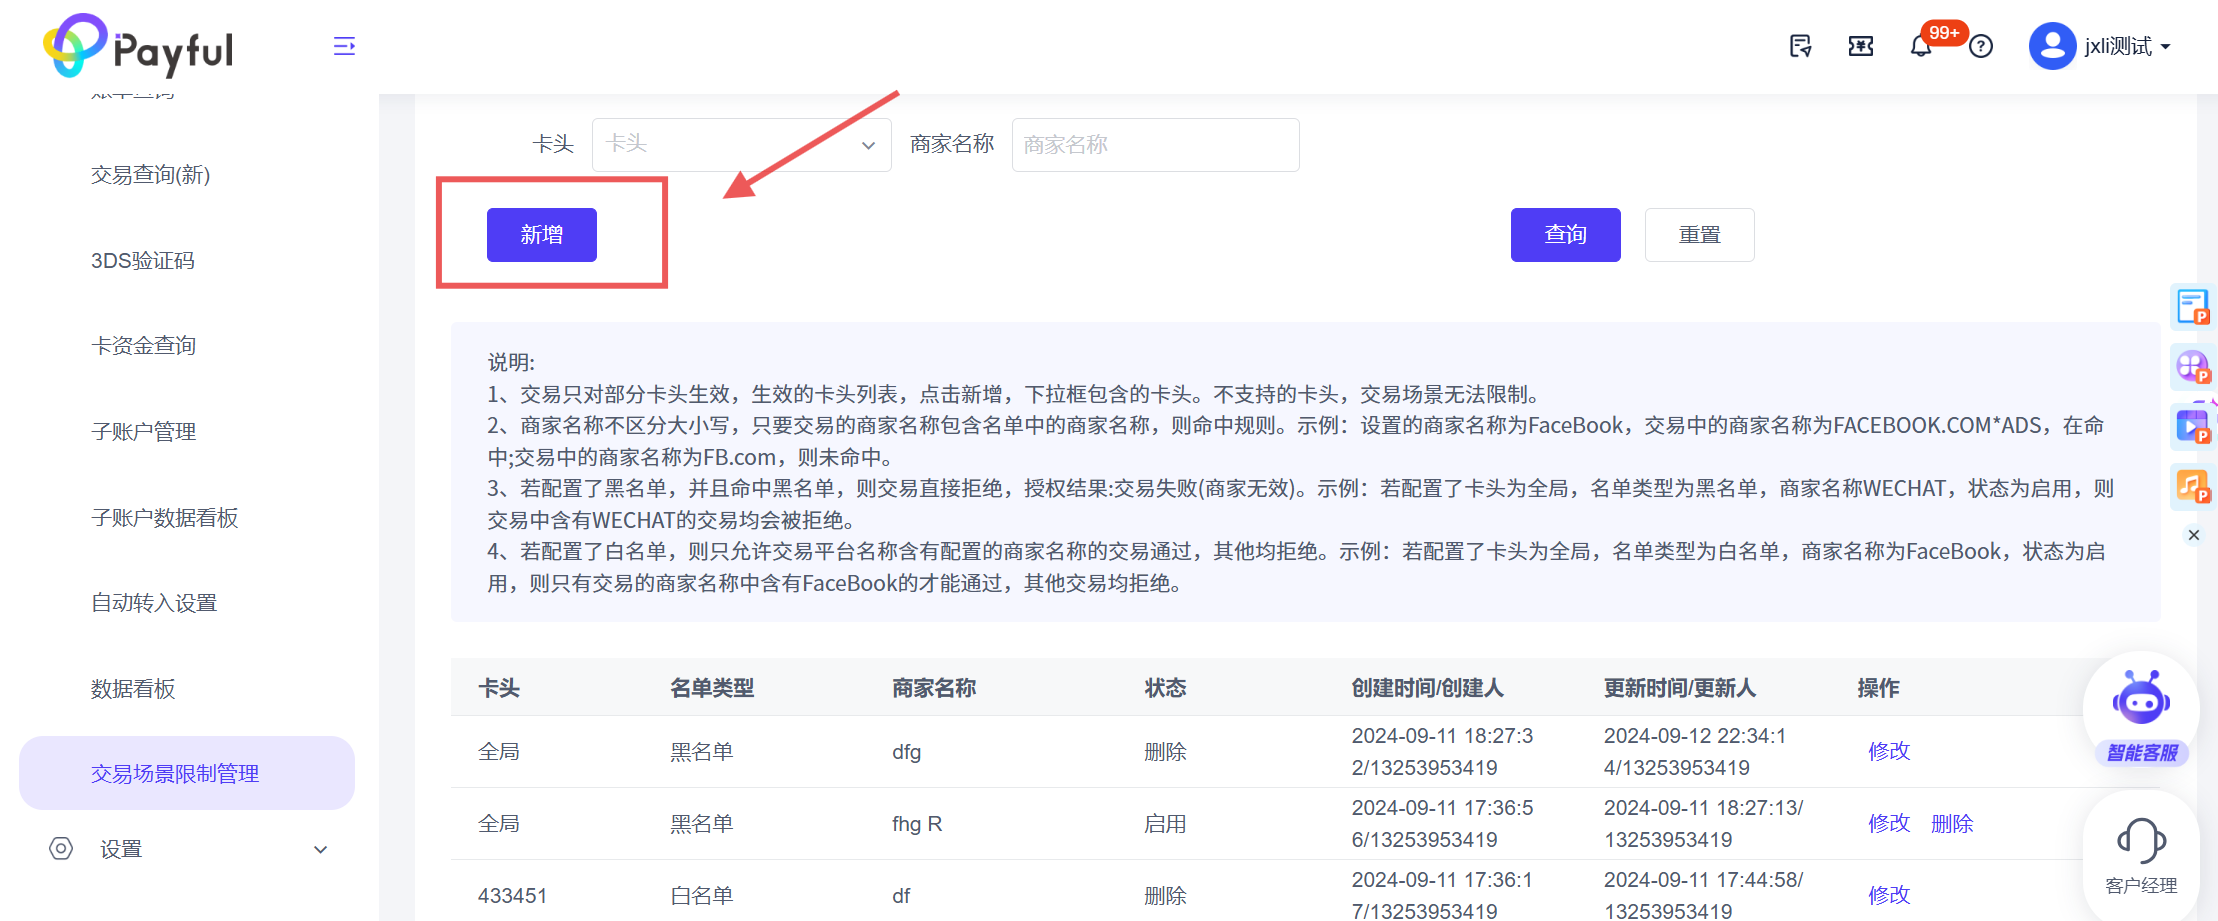This screenshot has width=2218, height=921.
Task: Click the 状态 column header
Action: pos(1165,688)
